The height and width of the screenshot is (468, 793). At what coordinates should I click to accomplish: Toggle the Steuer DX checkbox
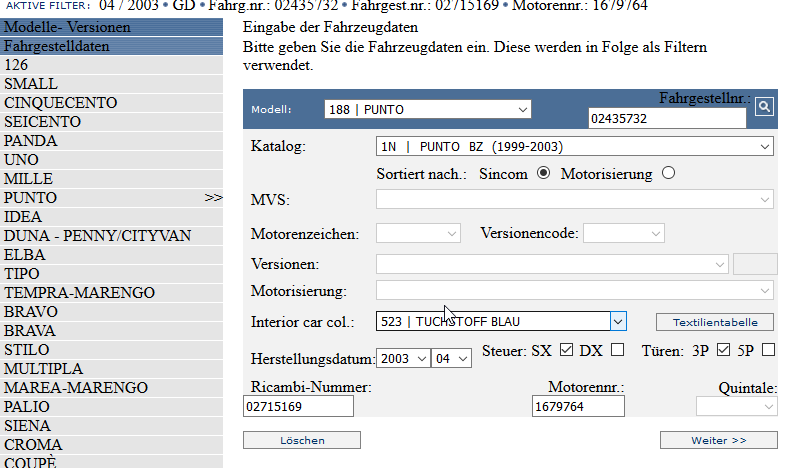(x=617, y=350)
